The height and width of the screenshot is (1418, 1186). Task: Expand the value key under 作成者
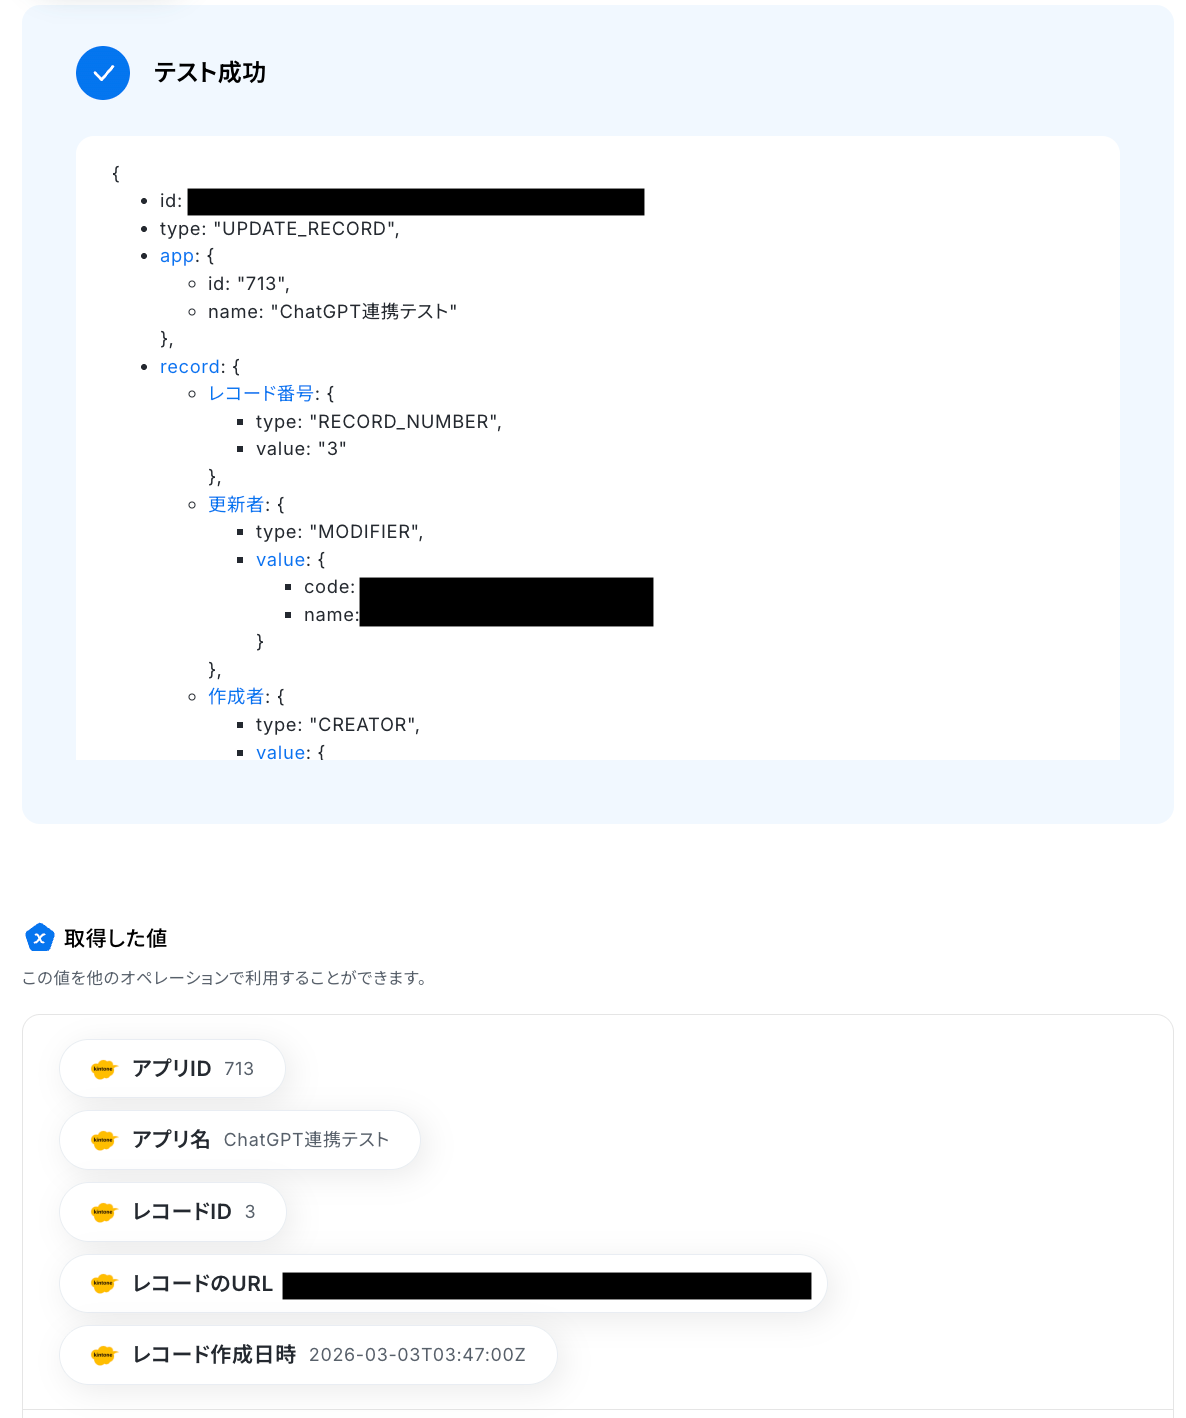[280, 752]
